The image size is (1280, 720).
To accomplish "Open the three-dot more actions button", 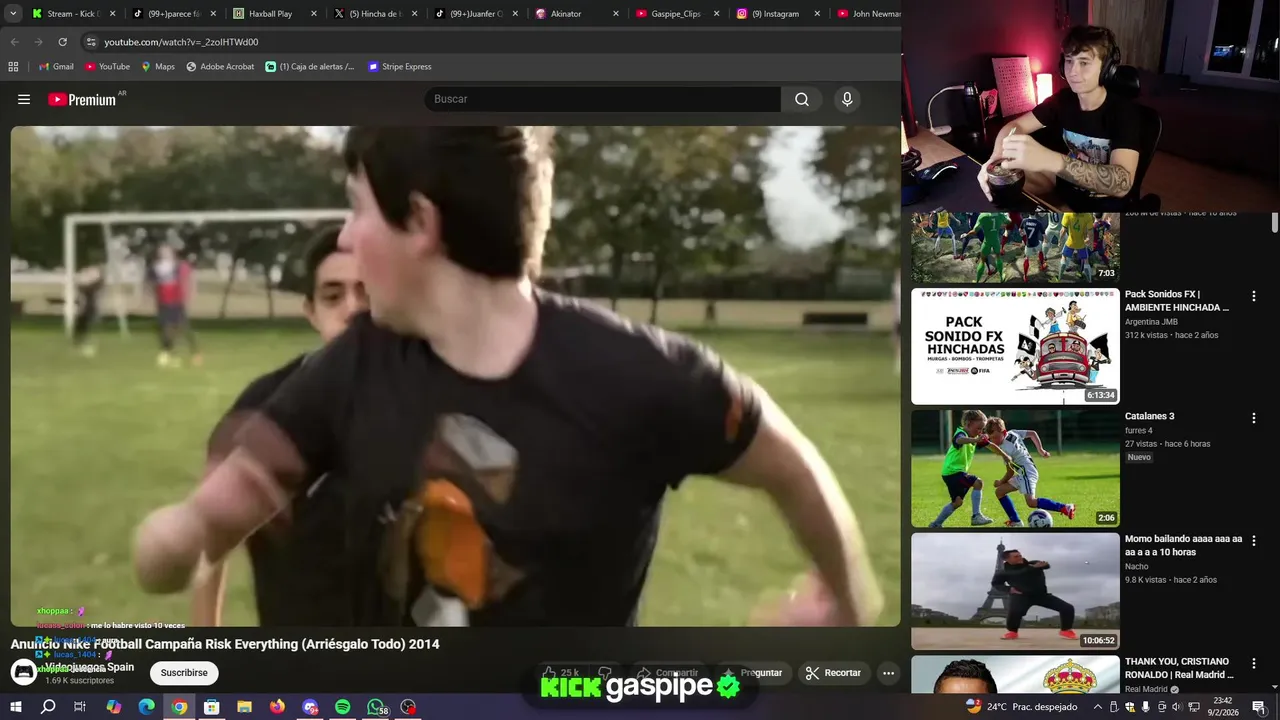I will coord(888,673).
